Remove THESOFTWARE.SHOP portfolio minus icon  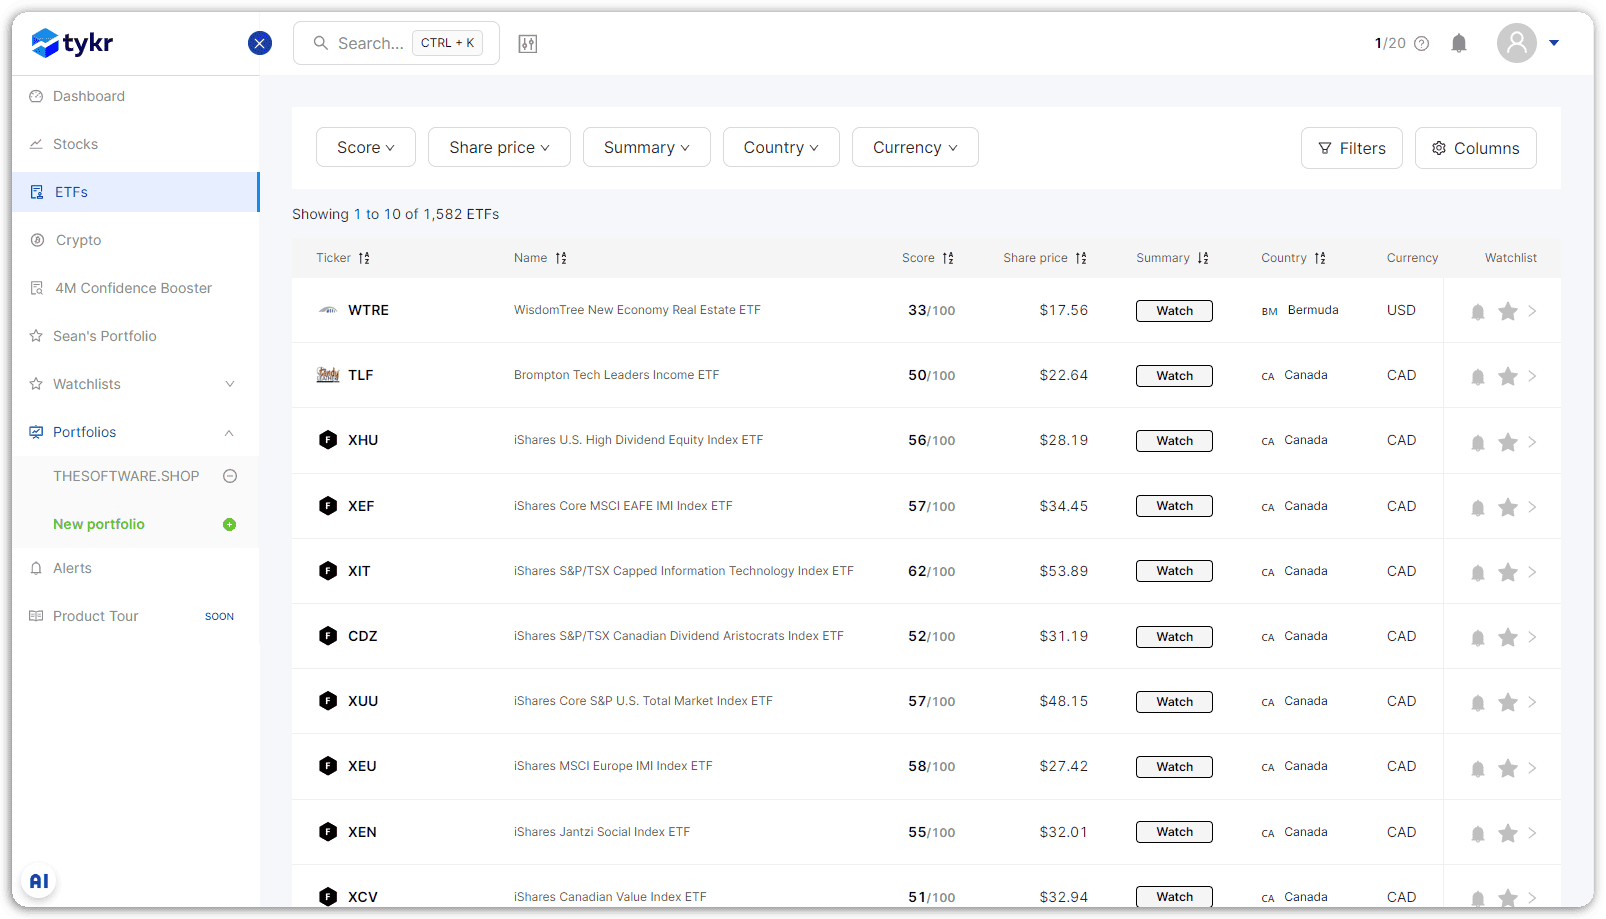[x=230, y=476]
